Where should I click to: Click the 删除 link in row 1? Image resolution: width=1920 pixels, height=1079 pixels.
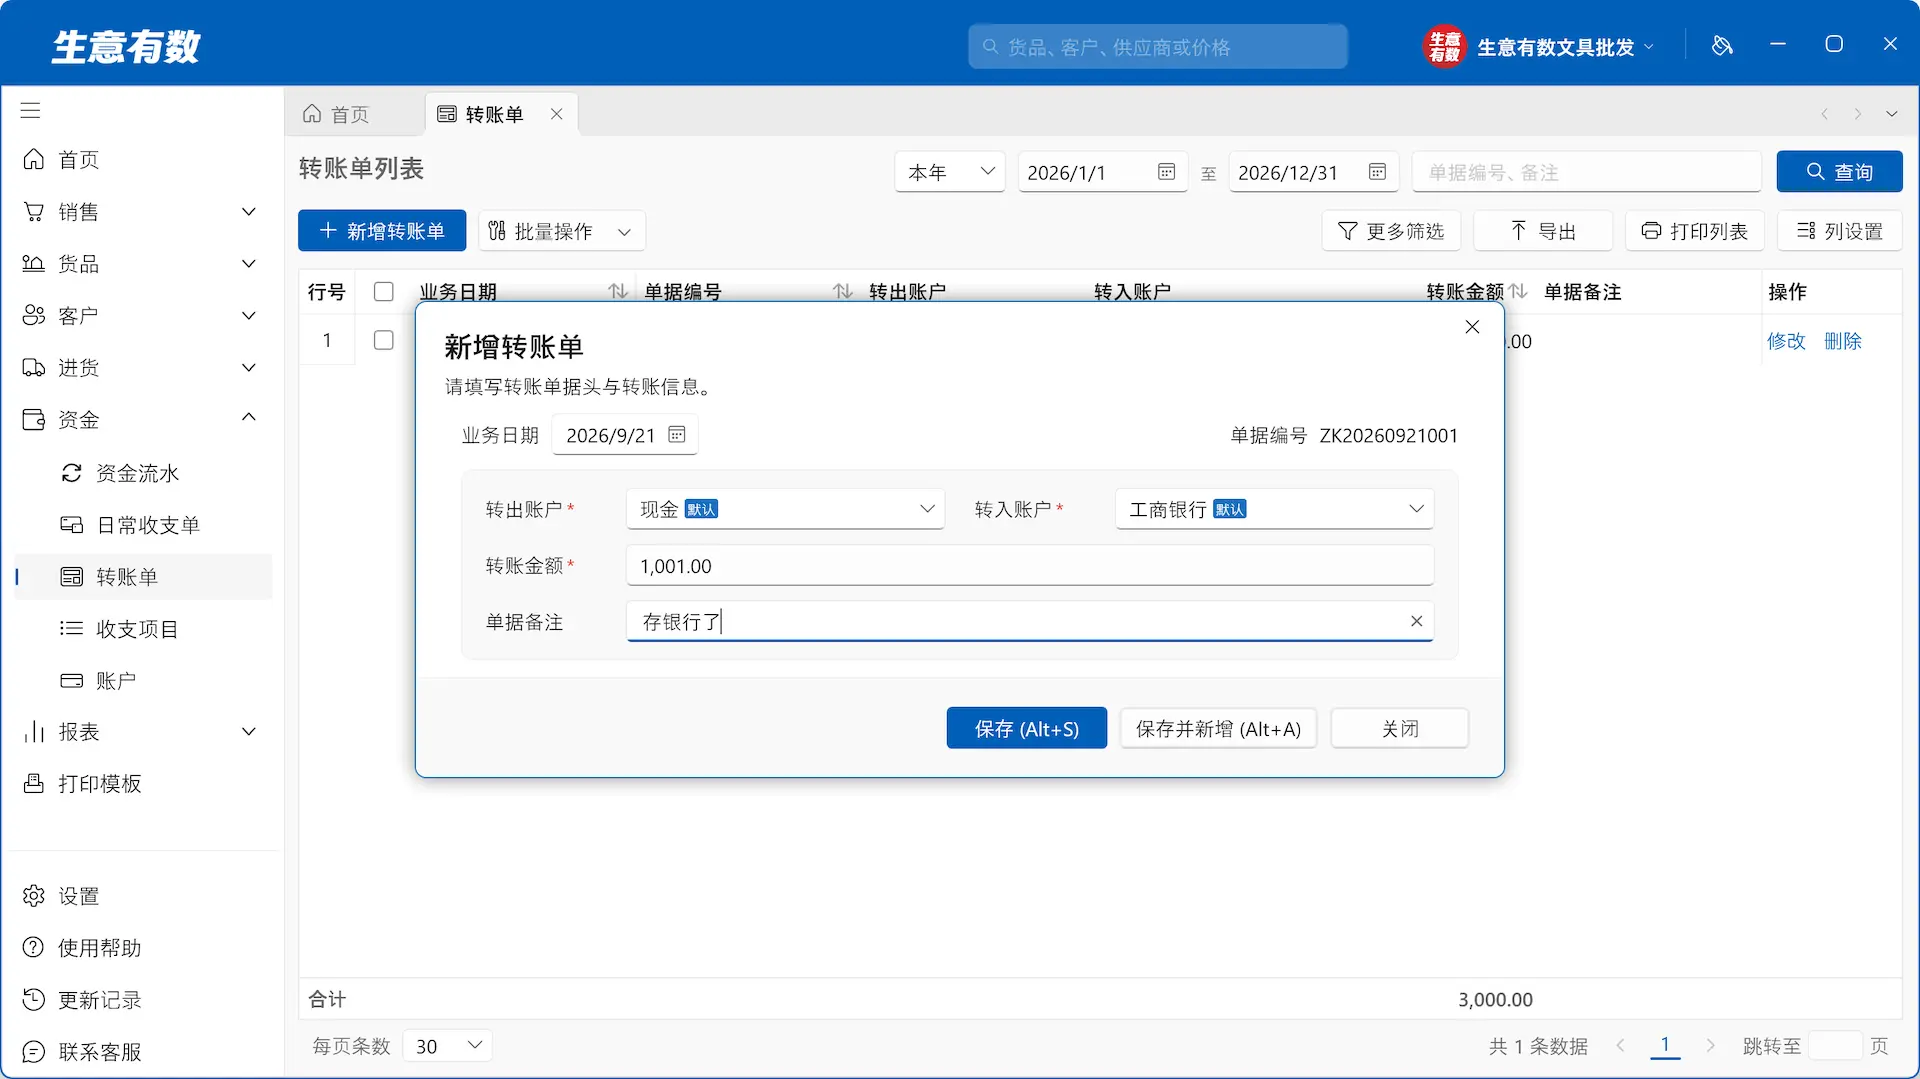coord(1842,341)
